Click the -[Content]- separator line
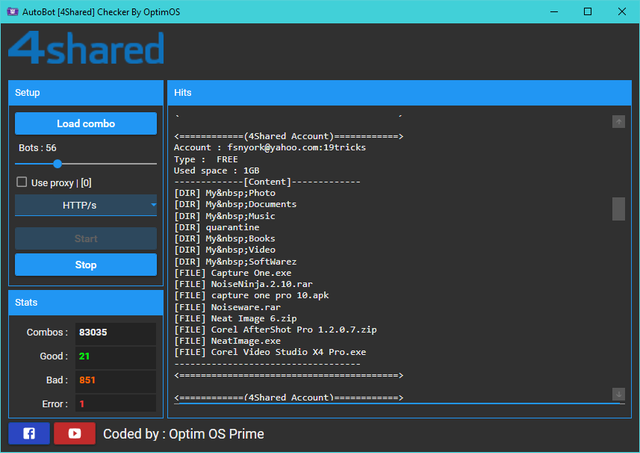The width and height of the screenshot is (640, 453). (267, 182)
